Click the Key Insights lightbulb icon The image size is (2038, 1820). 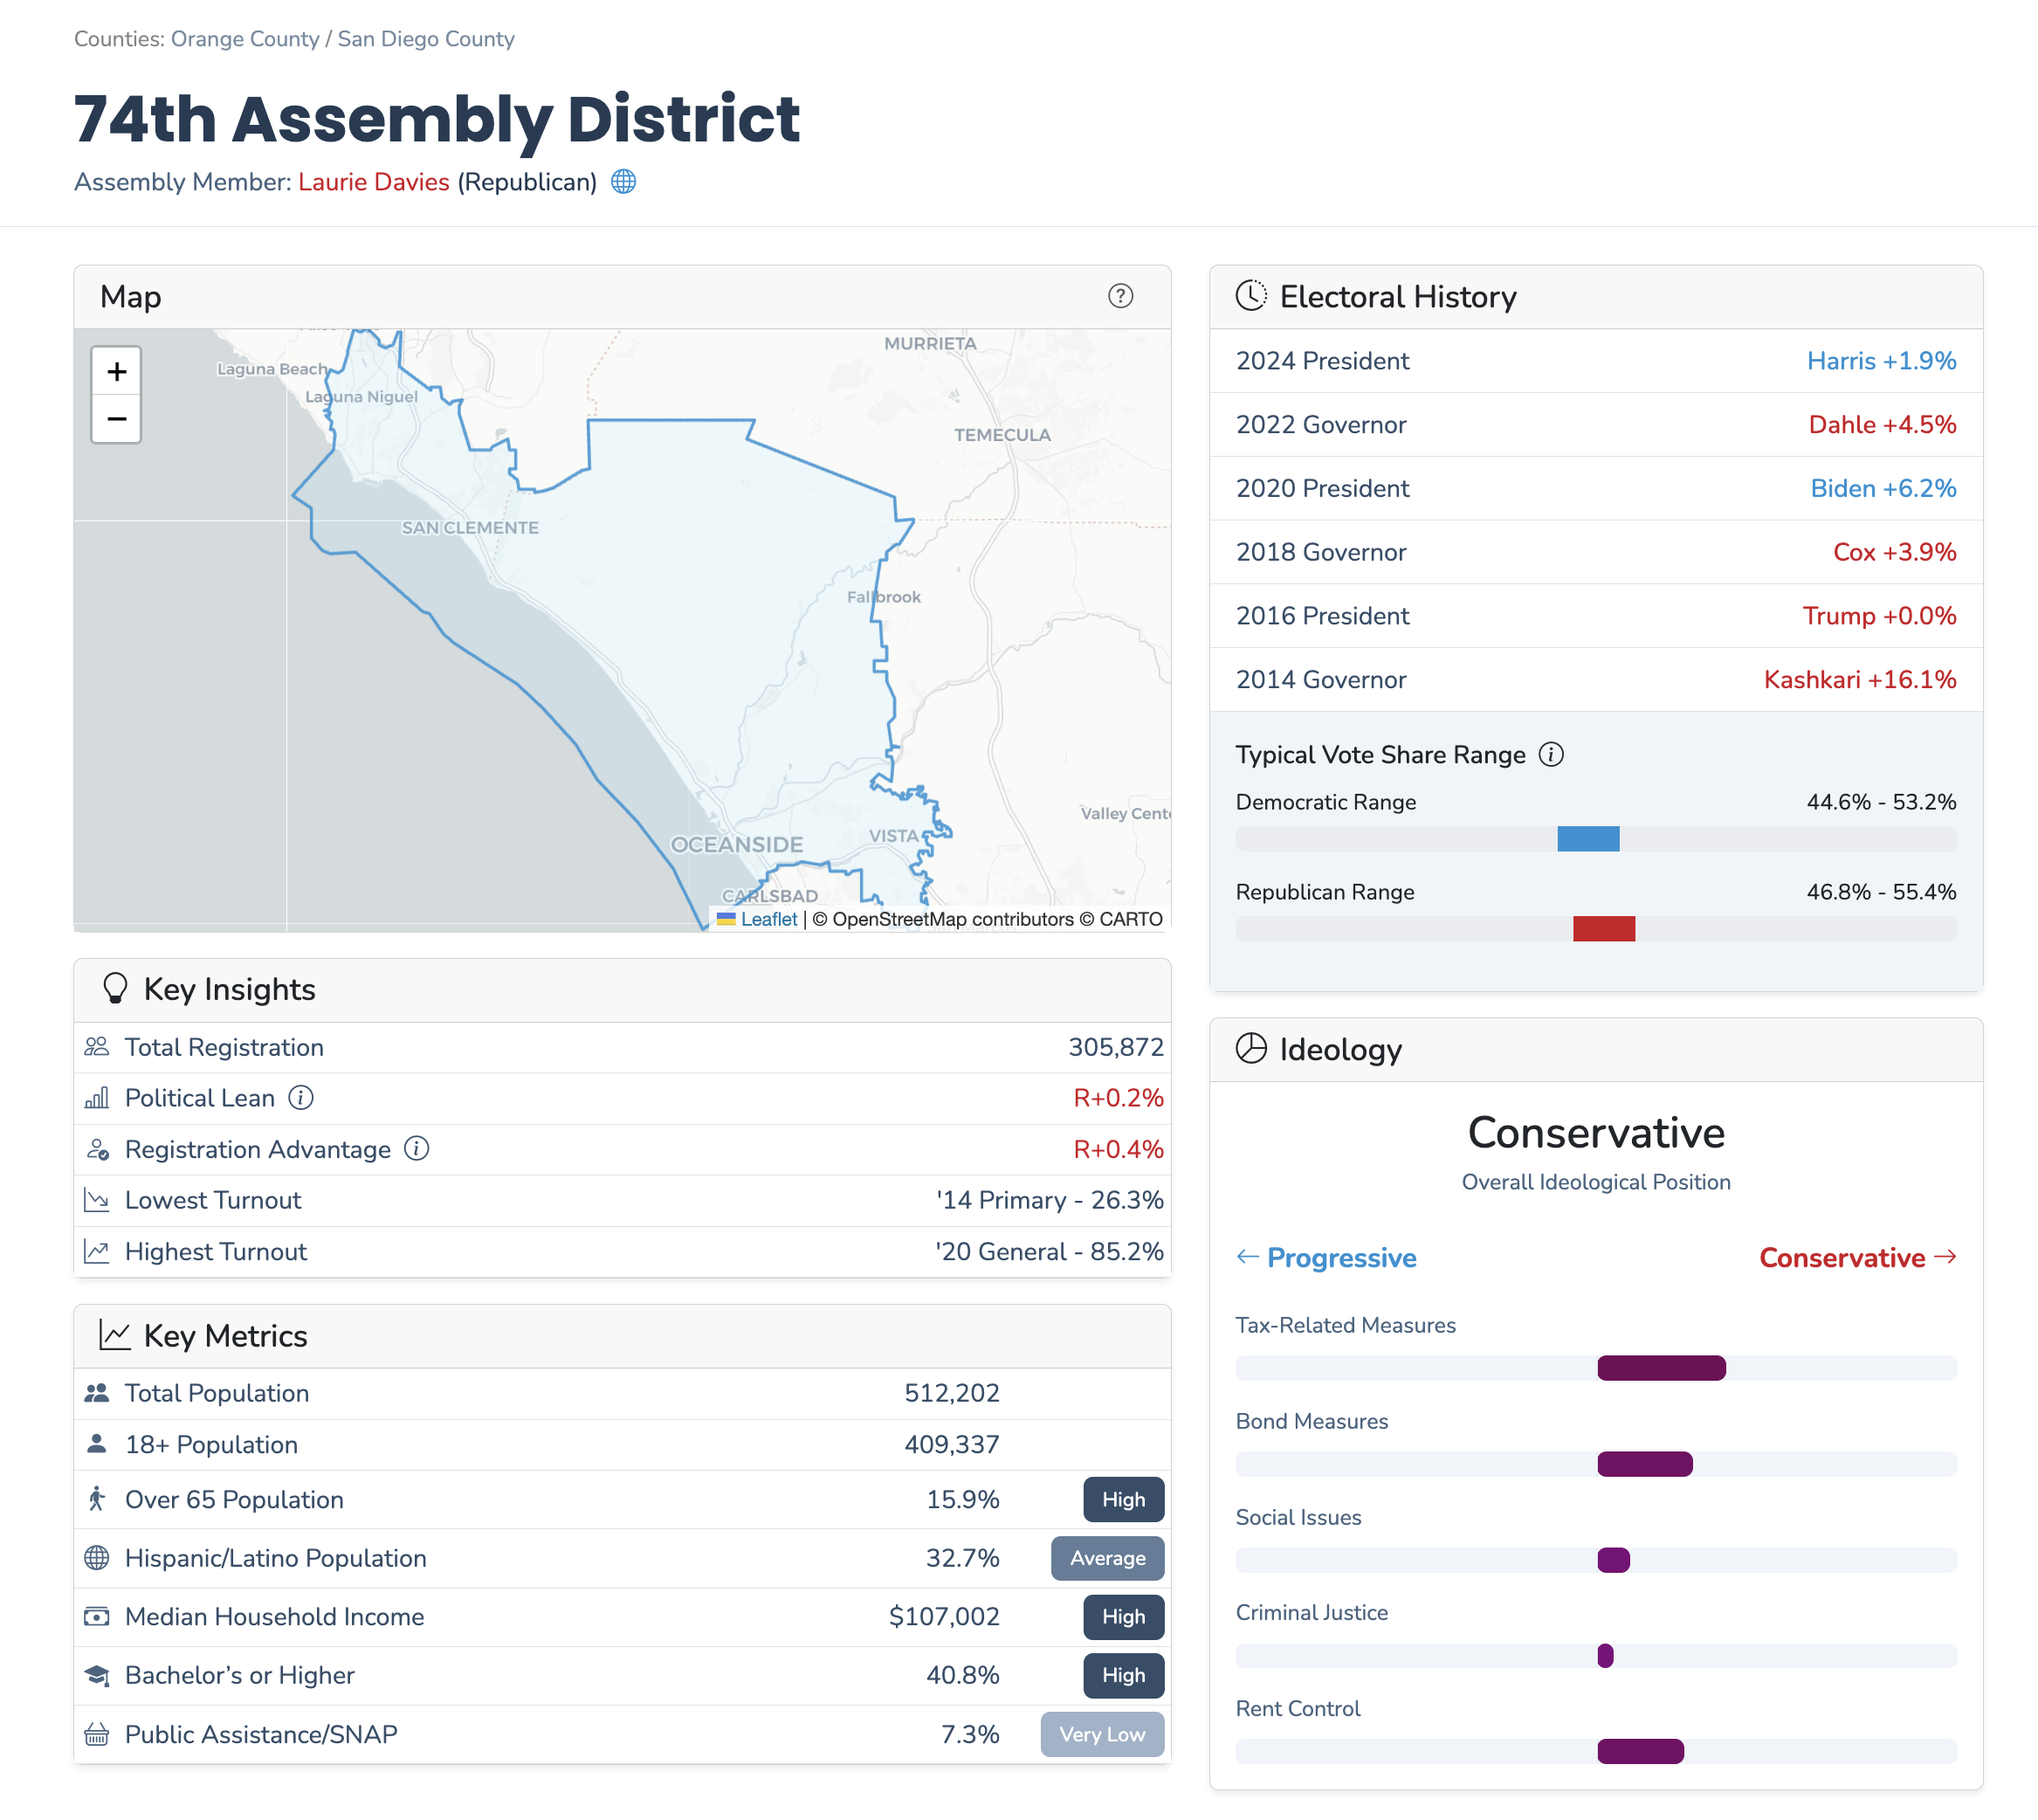(x=115, y=988)
